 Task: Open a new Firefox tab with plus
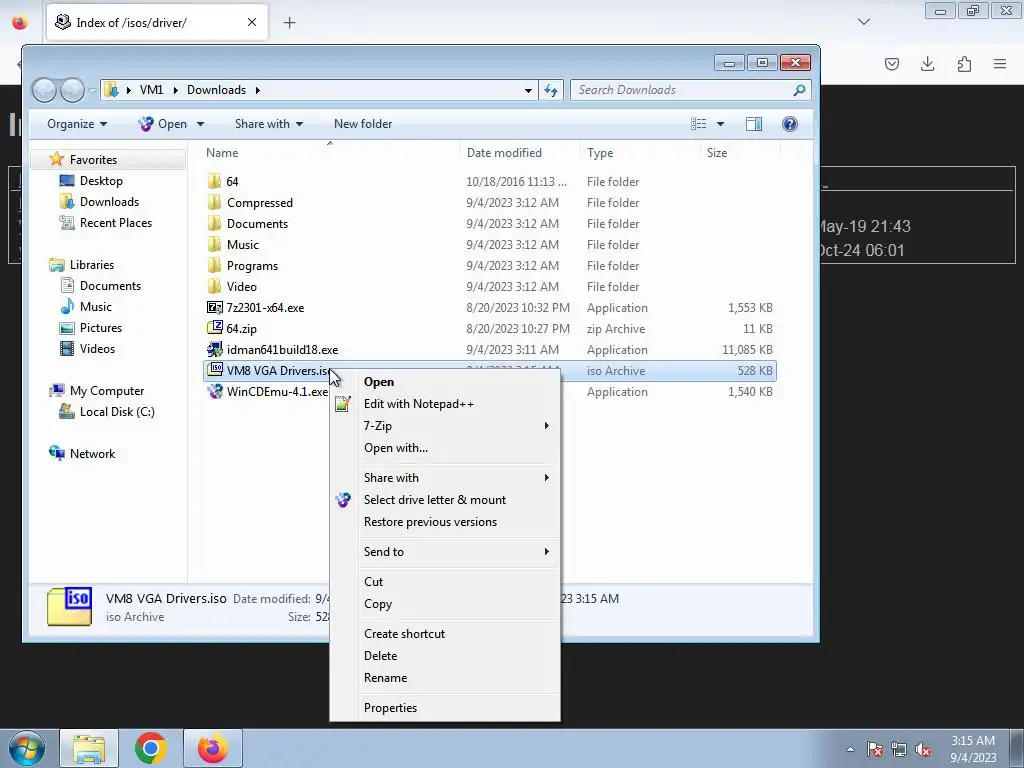(289, 23)
